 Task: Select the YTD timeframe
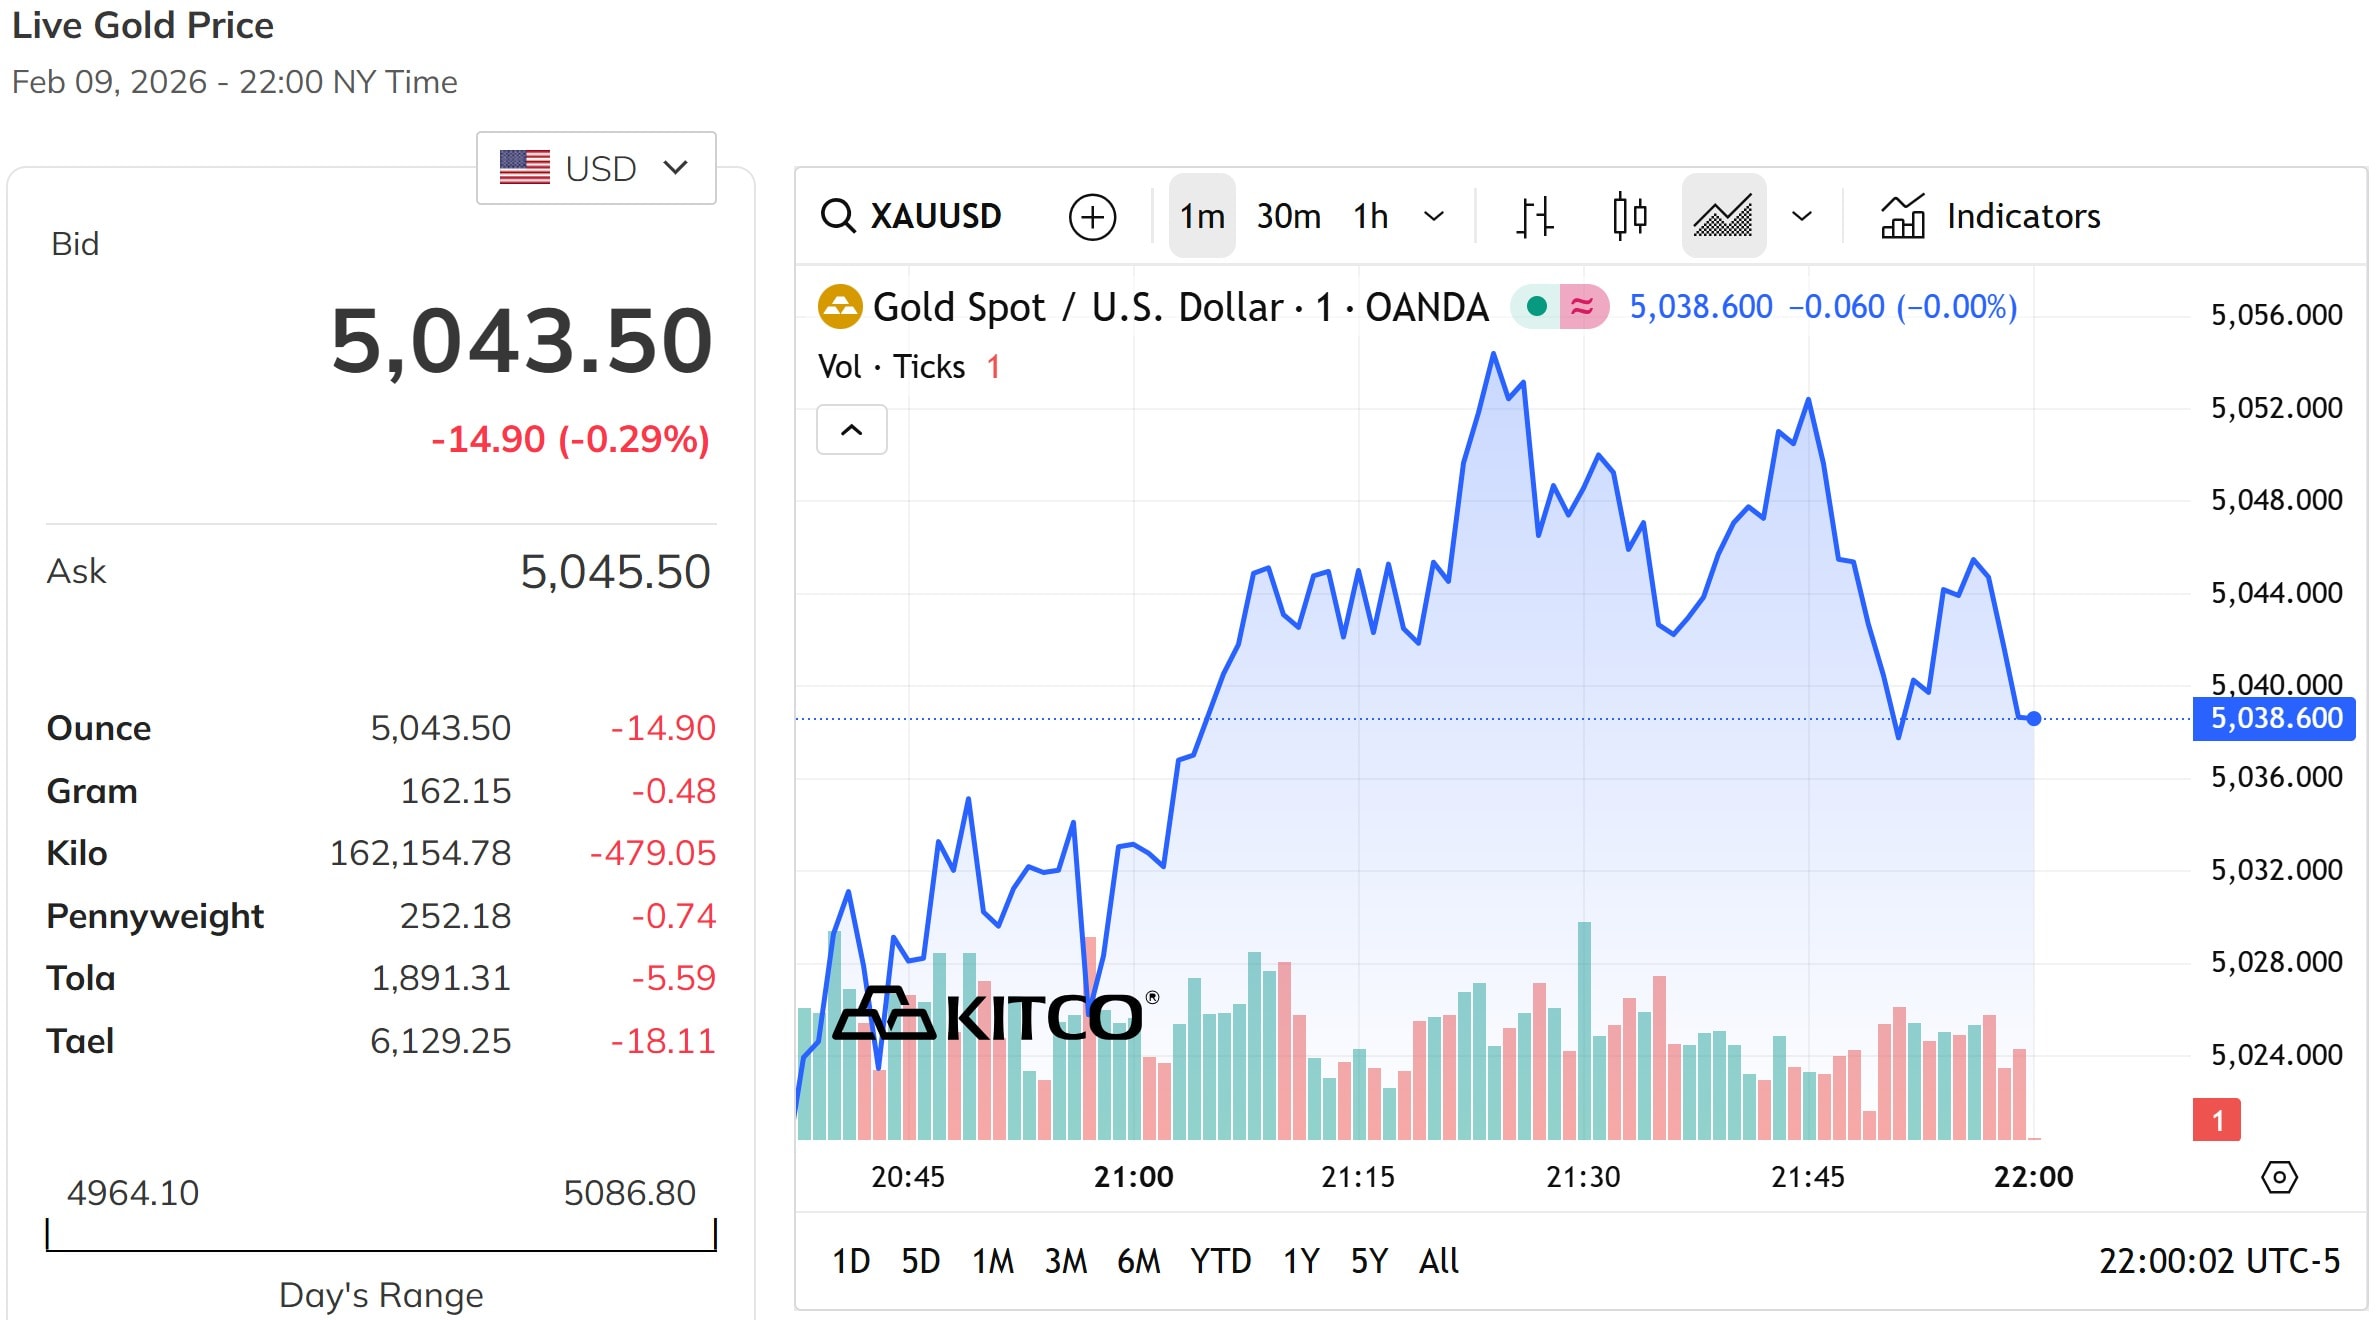1221,1262
